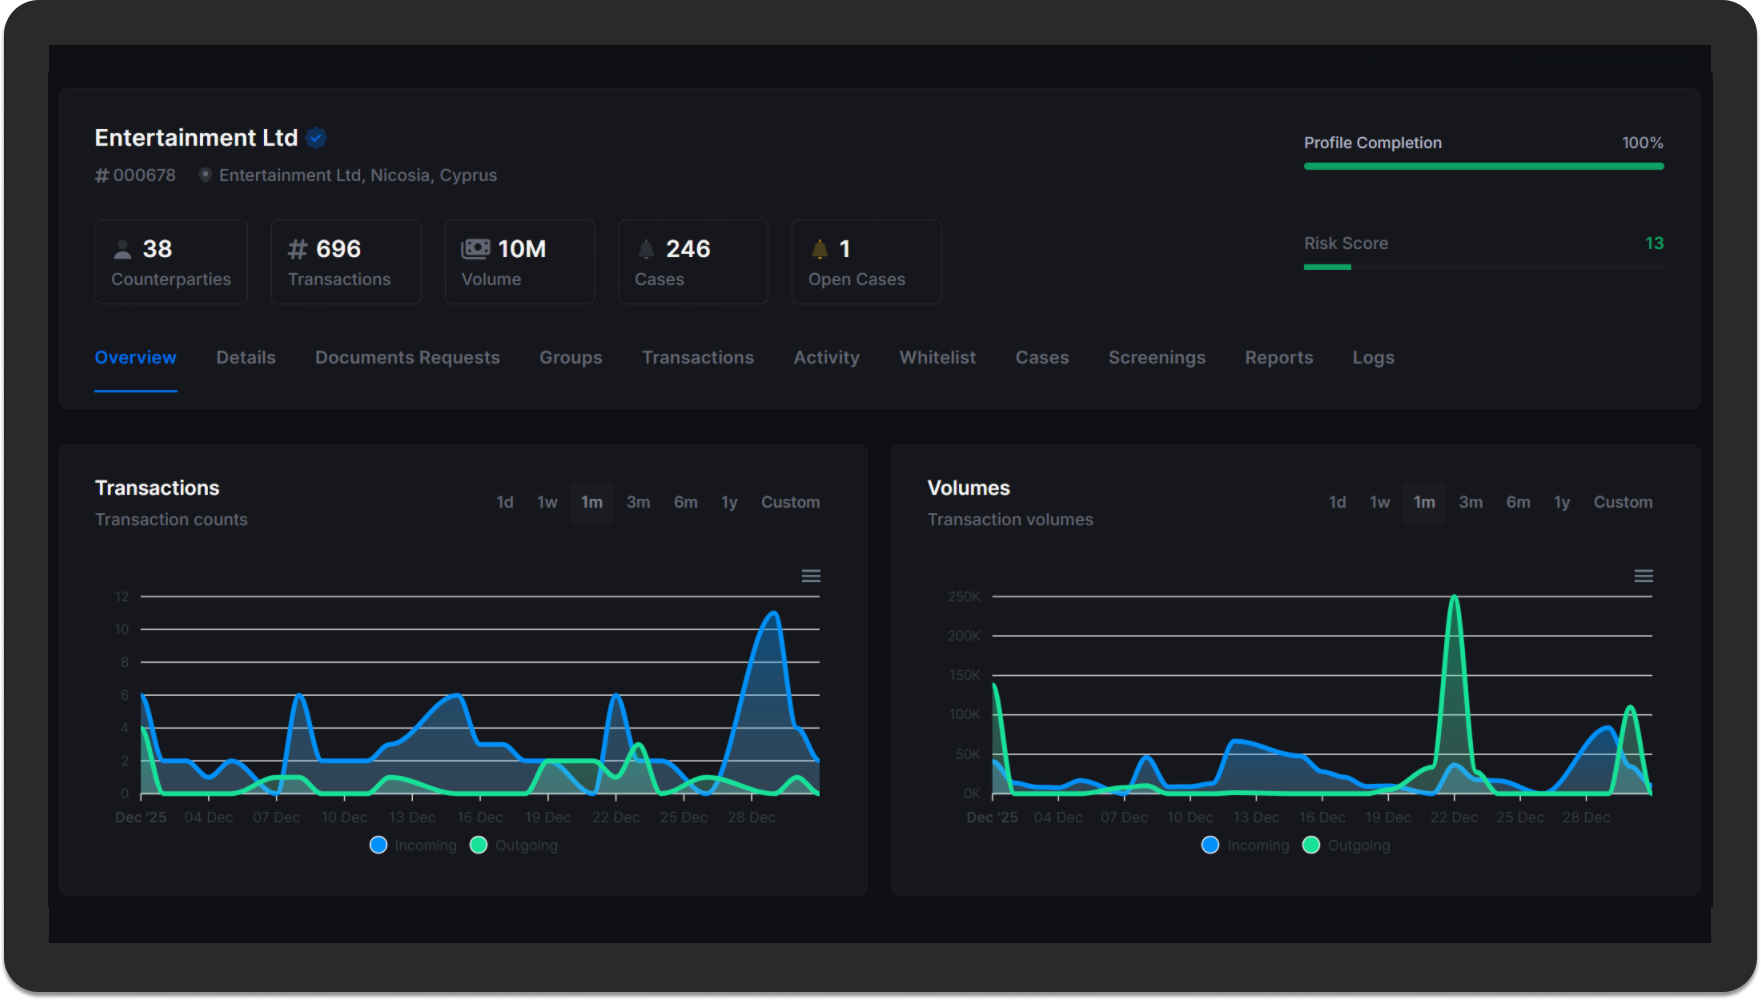Choose Custom range for Volumes chart
Viewport: 1761px width, 1000px height.
tap(1622, 502)
